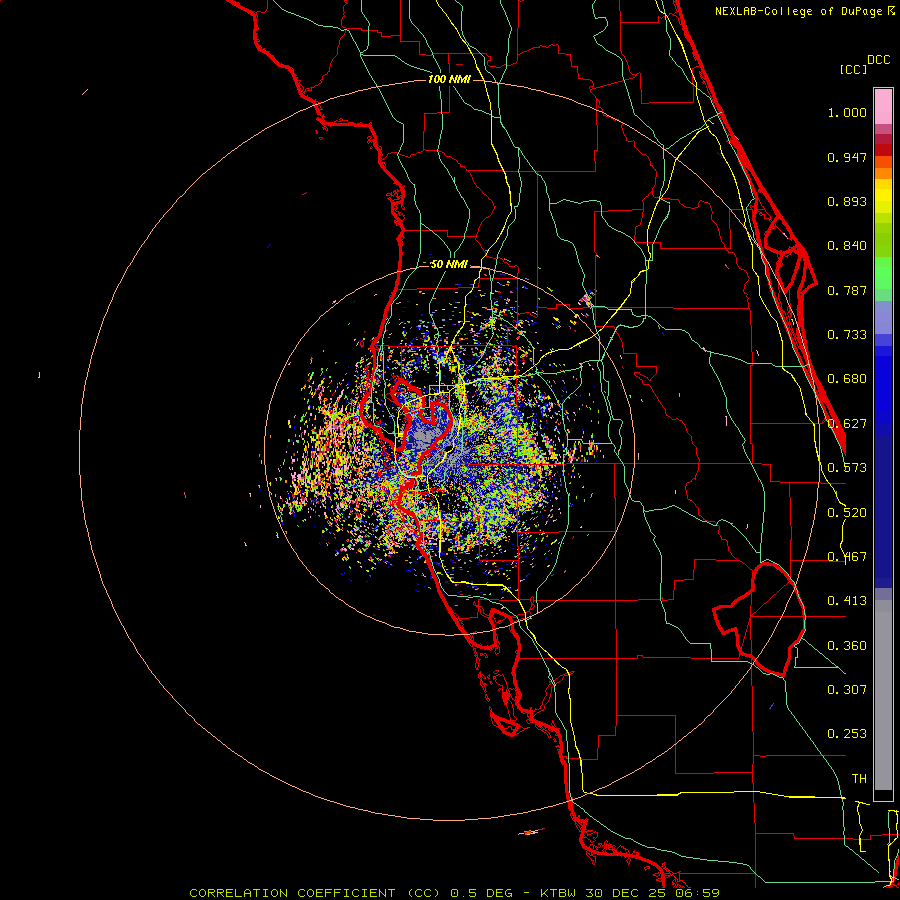Image resolution: width=900 pixels, height=900 pixels.
Task: Click the KTBW station identifier
Action: point(560,893)
